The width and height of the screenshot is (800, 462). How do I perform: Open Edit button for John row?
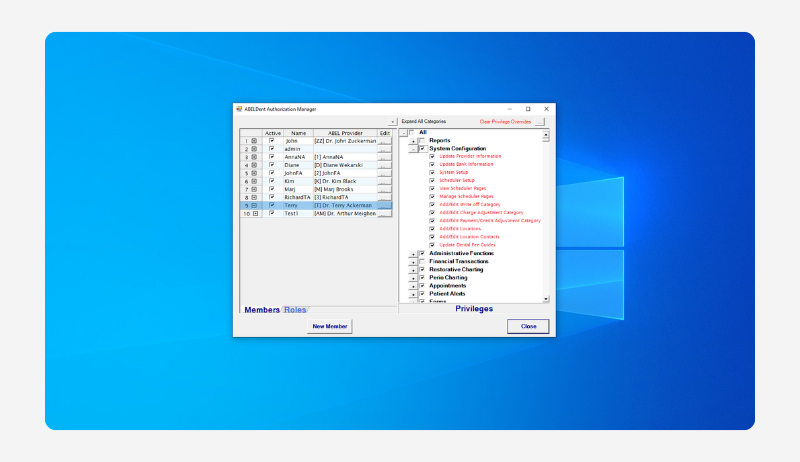point(385,141)
